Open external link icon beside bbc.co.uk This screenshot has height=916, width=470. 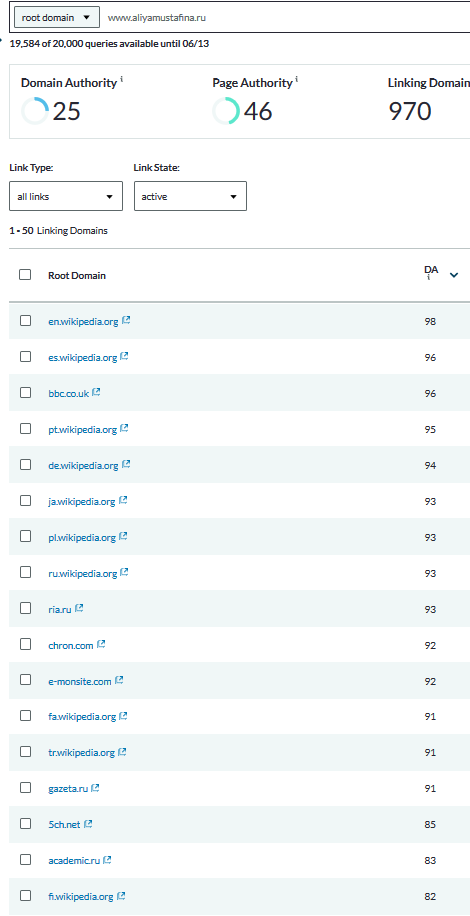[96, 393]
